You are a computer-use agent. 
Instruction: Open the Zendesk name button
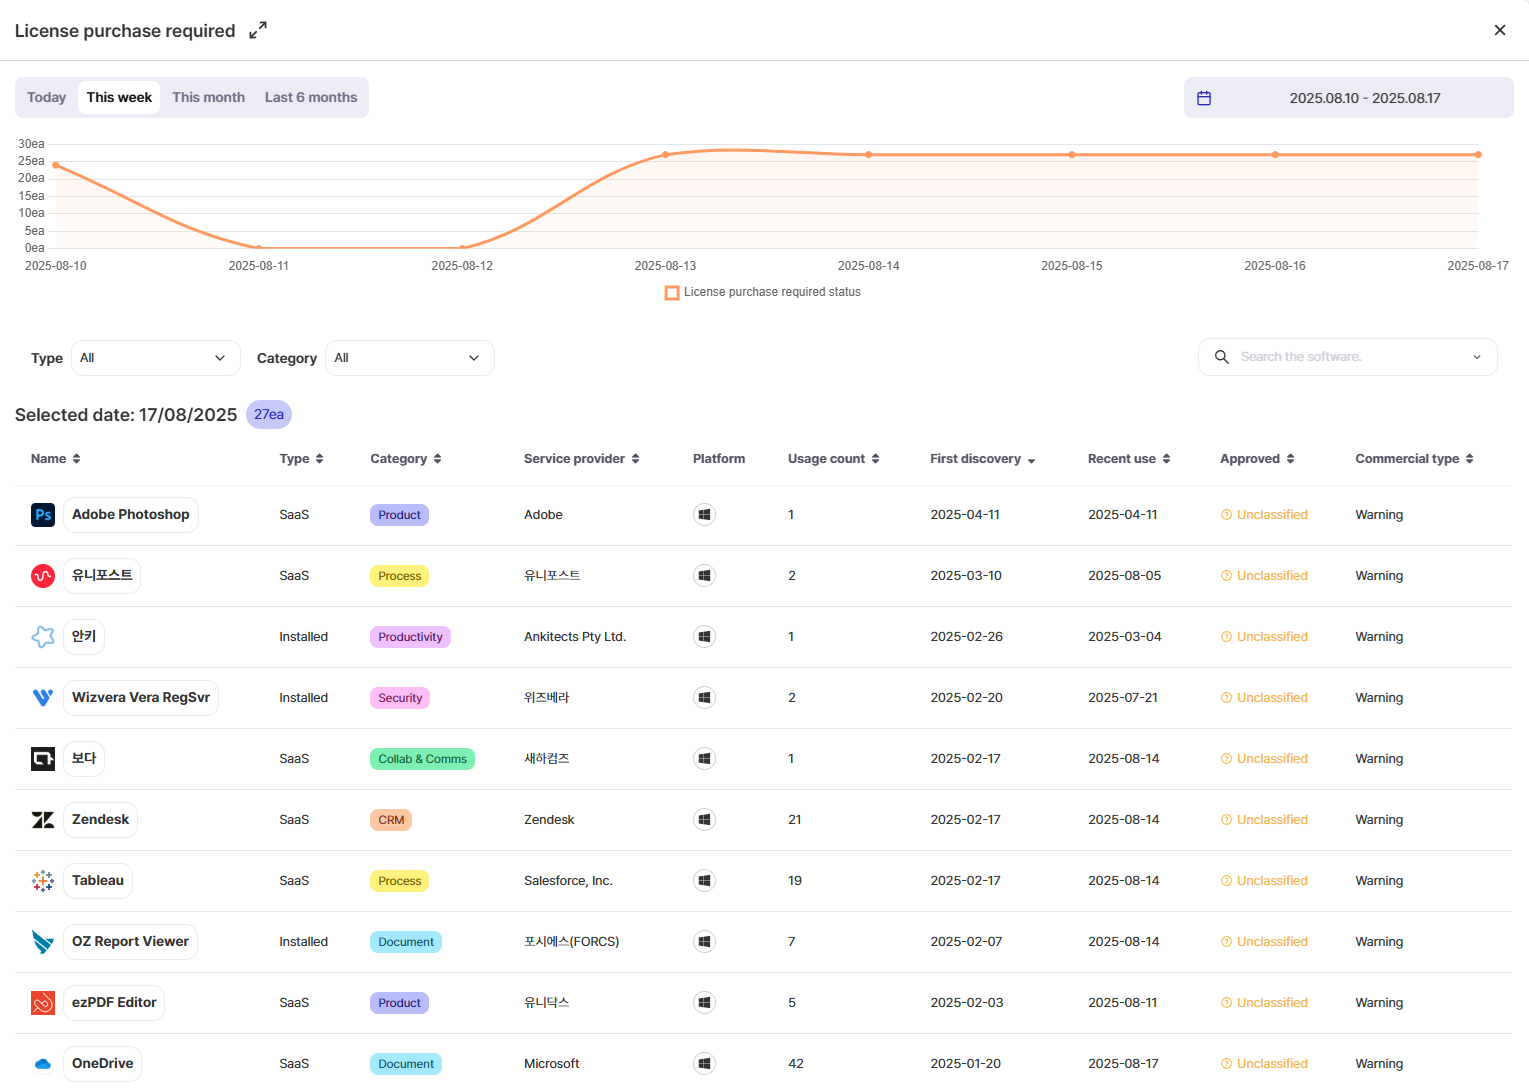100,820
